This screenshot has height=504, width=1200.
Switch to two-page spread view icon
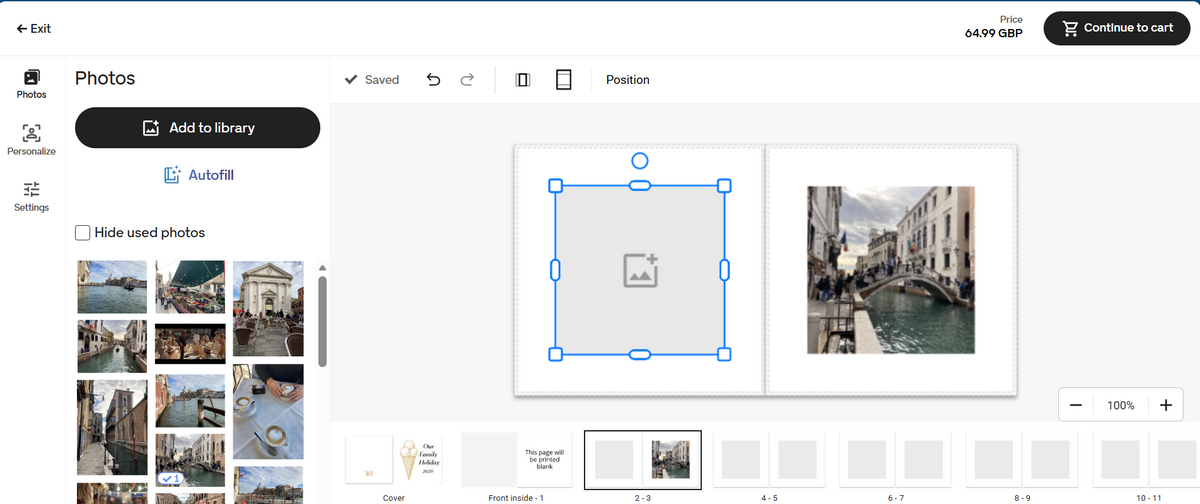point(522,80)
